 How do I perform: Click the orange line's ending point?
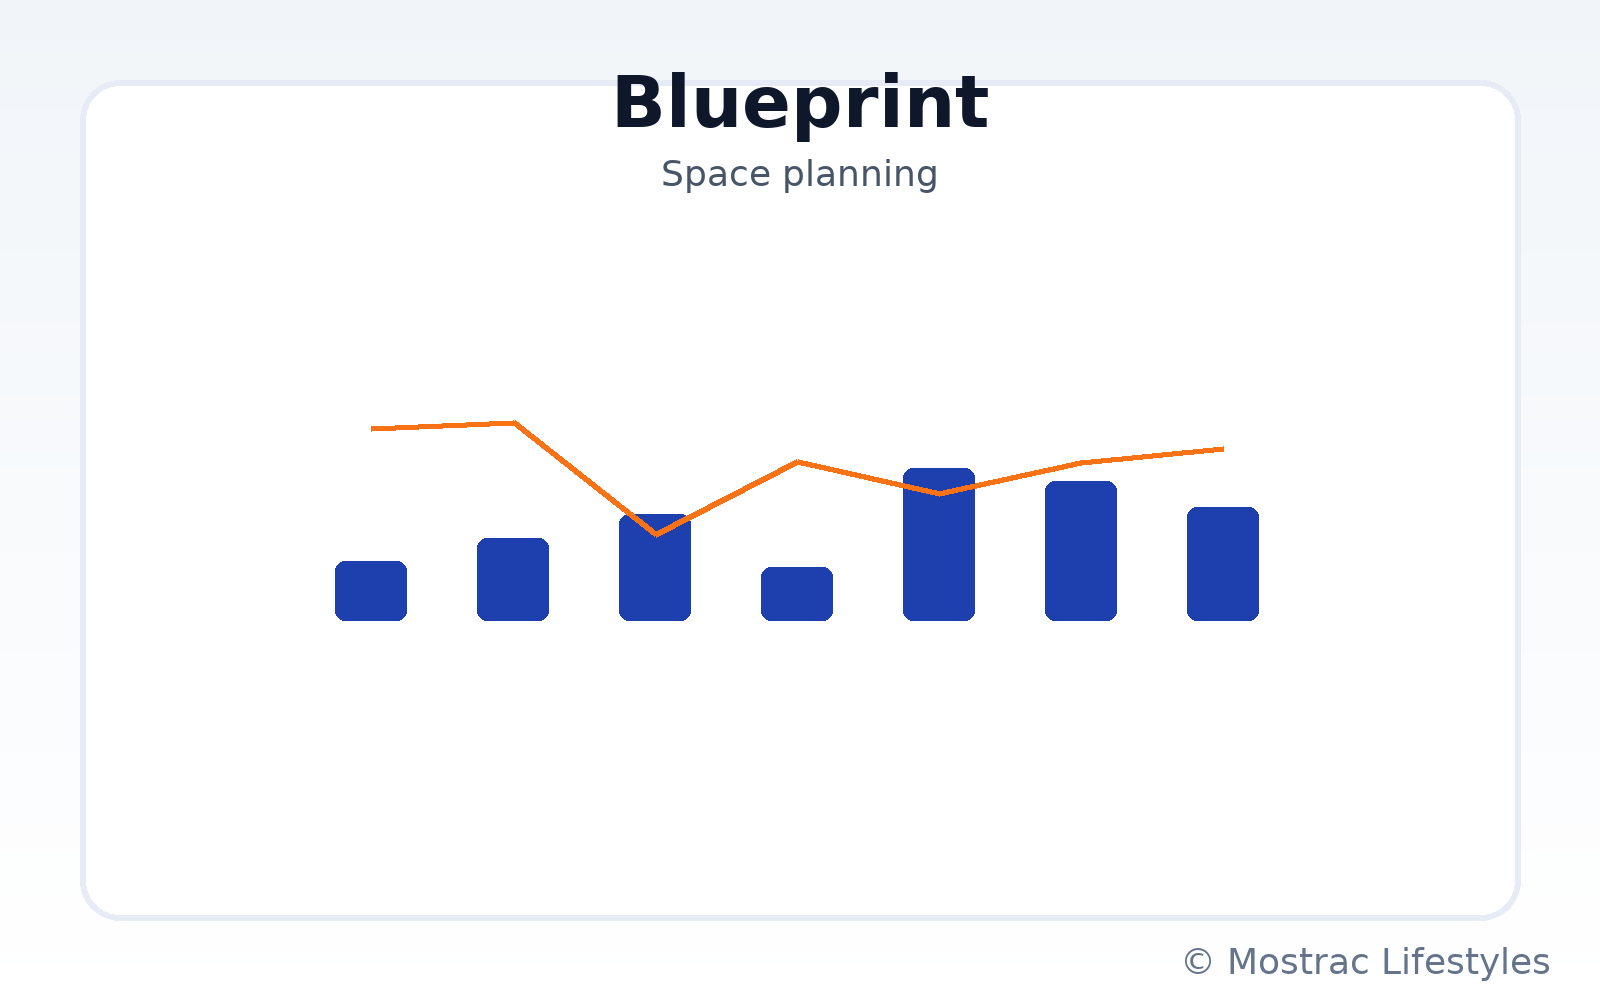[x=1222, y=449]
